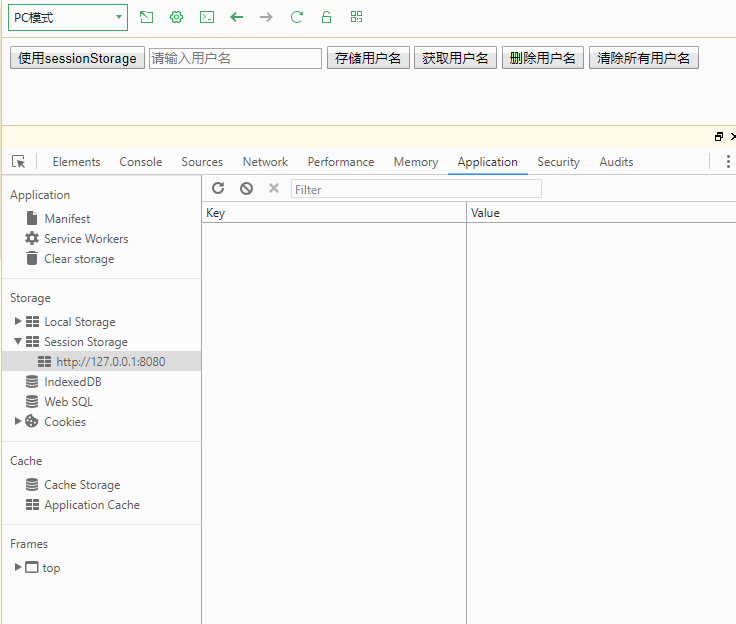Refresh storage table with reload icon
The image size is (736, 624).
point(218,188)
